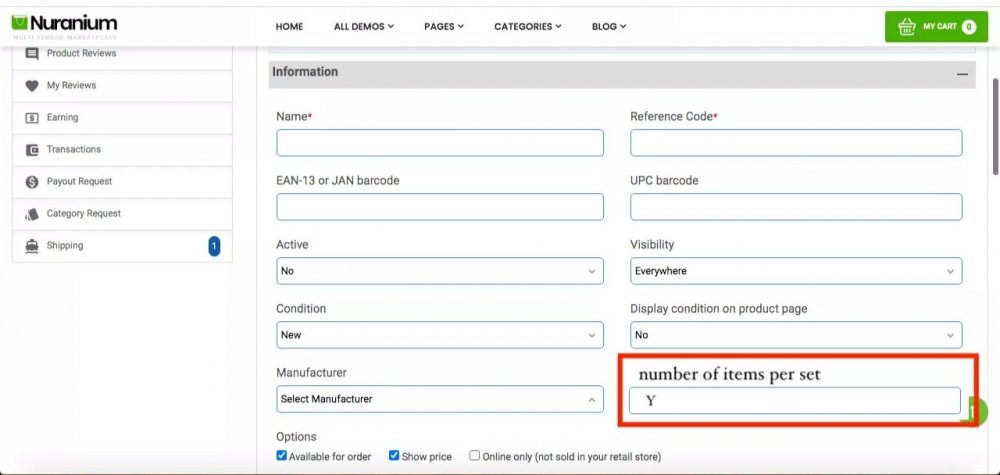The height and width of the screenshot is (475, 1000).
Task: Click the My Reviews heart icon
Action: (32, 86)
